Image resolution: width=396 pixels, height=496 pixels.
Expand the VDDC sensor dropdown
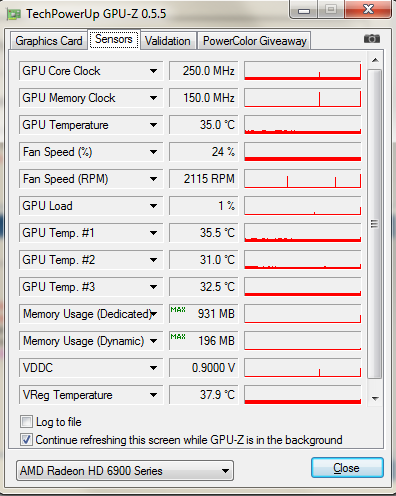(153, 368)
